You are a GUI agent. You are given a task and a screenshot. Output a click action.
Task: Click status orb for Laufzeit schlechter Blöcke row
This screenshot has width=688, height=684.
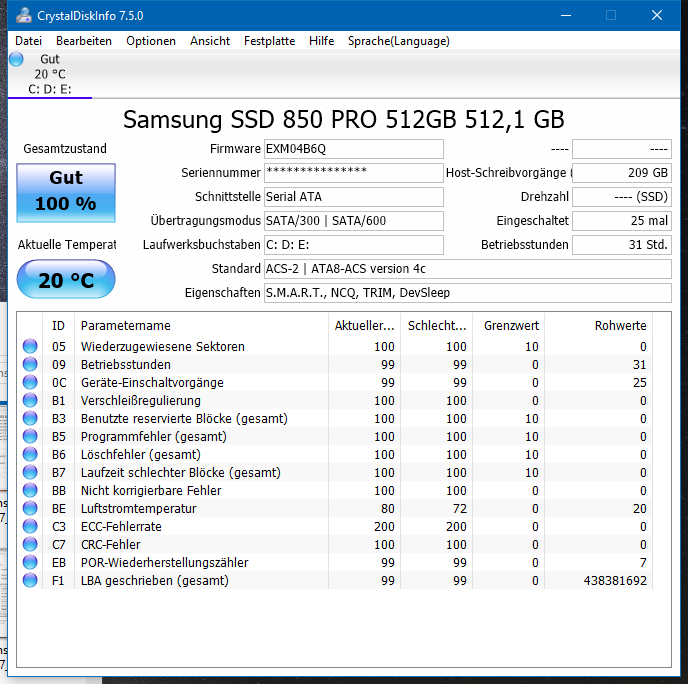click(x=30, y=472)
